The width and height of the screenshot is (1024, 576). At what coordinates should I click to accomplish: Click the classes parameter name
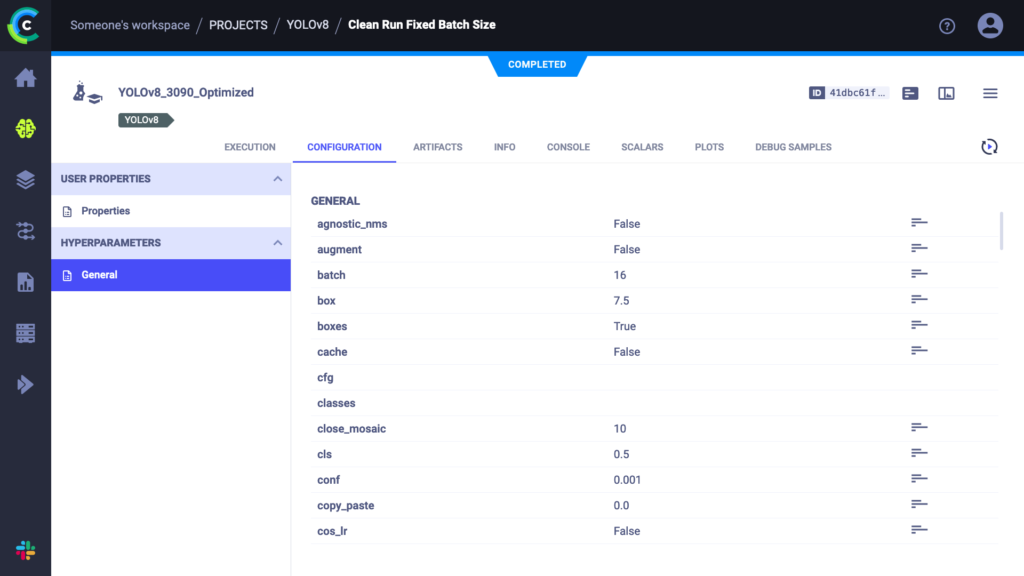[336, 403]
